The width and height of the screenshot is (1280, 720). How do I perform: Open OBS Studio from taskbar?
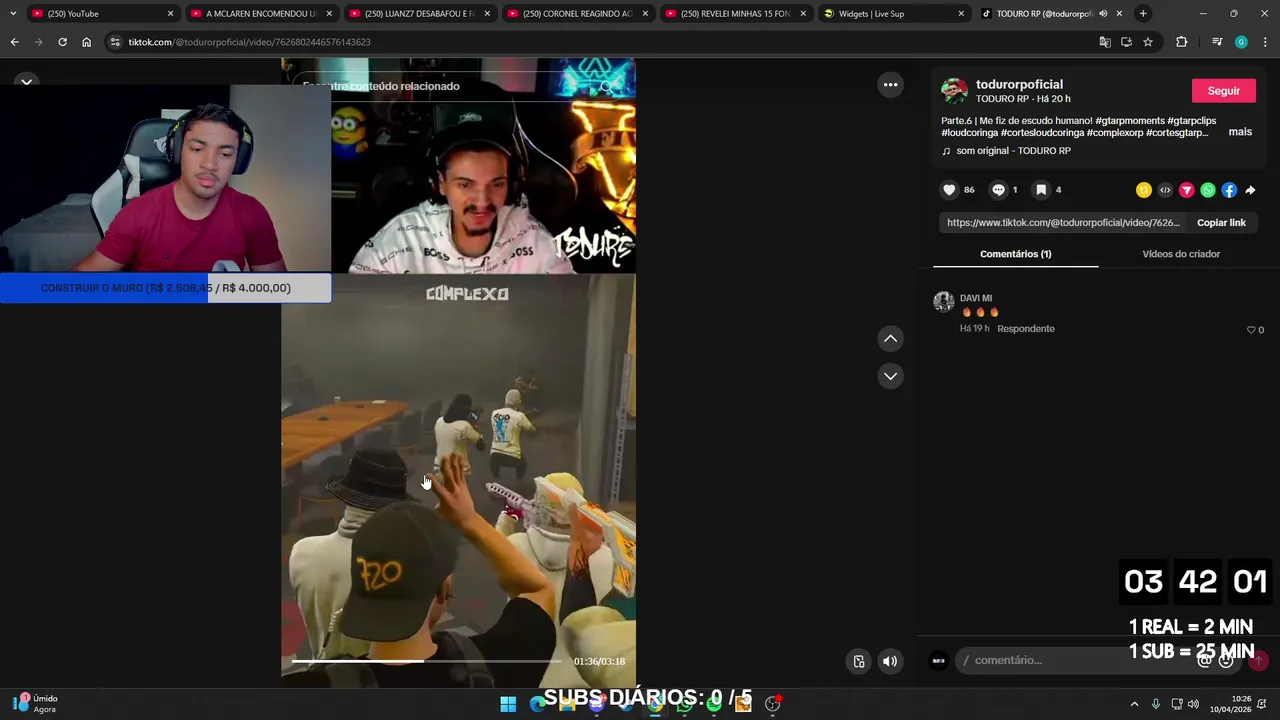point(772,704)
